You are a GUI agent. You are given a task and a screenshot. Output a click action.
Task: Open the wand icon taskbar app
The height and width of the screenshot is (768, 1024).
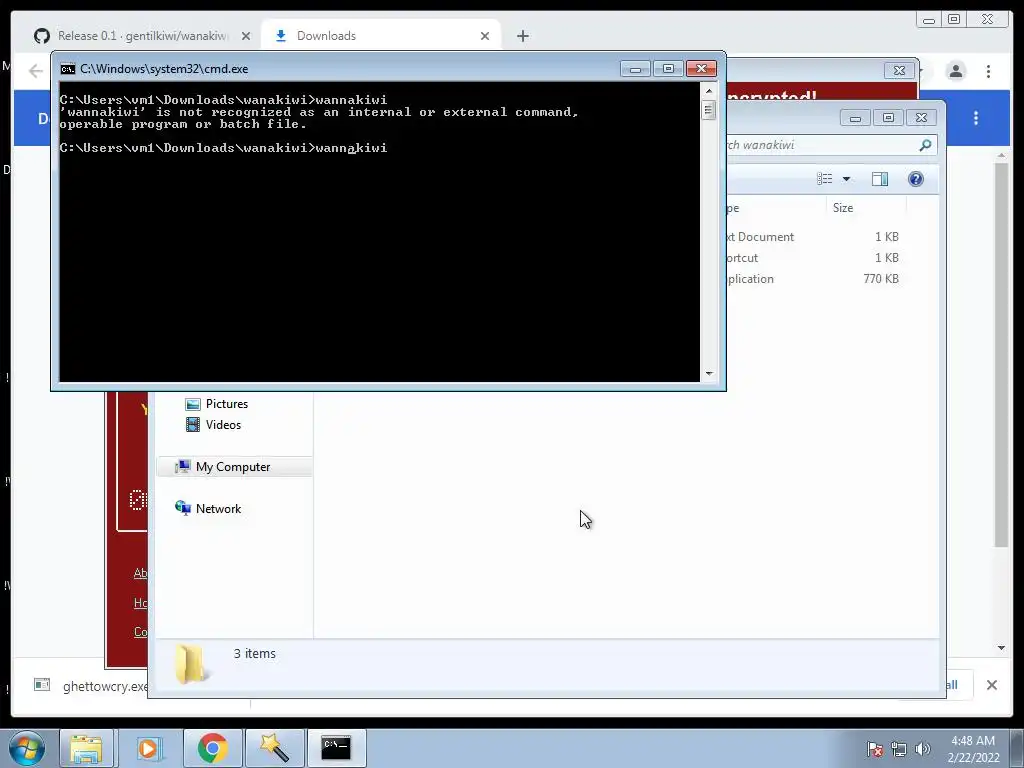coord(274,748)
